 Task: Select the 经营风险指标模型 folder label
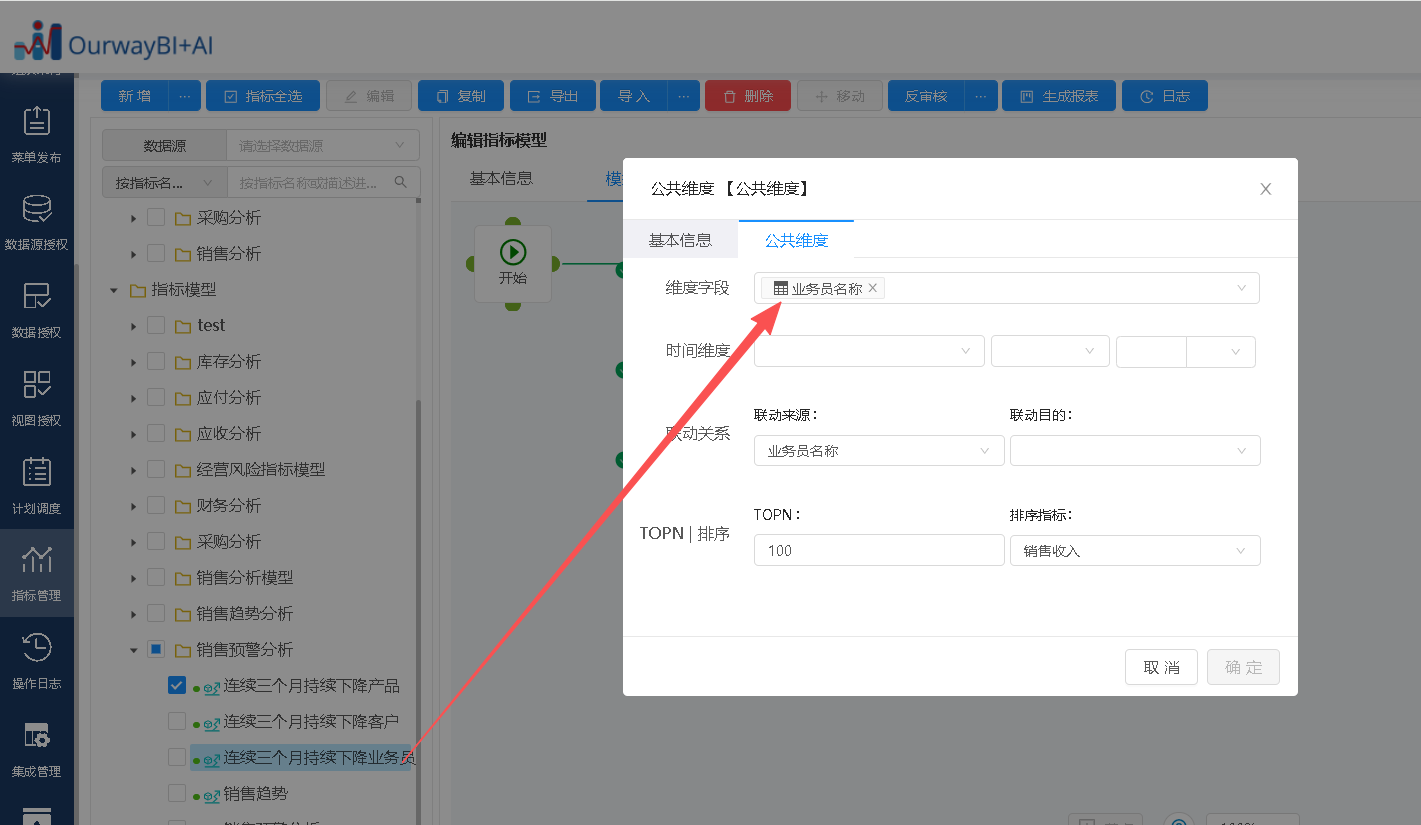click(261, 470)
